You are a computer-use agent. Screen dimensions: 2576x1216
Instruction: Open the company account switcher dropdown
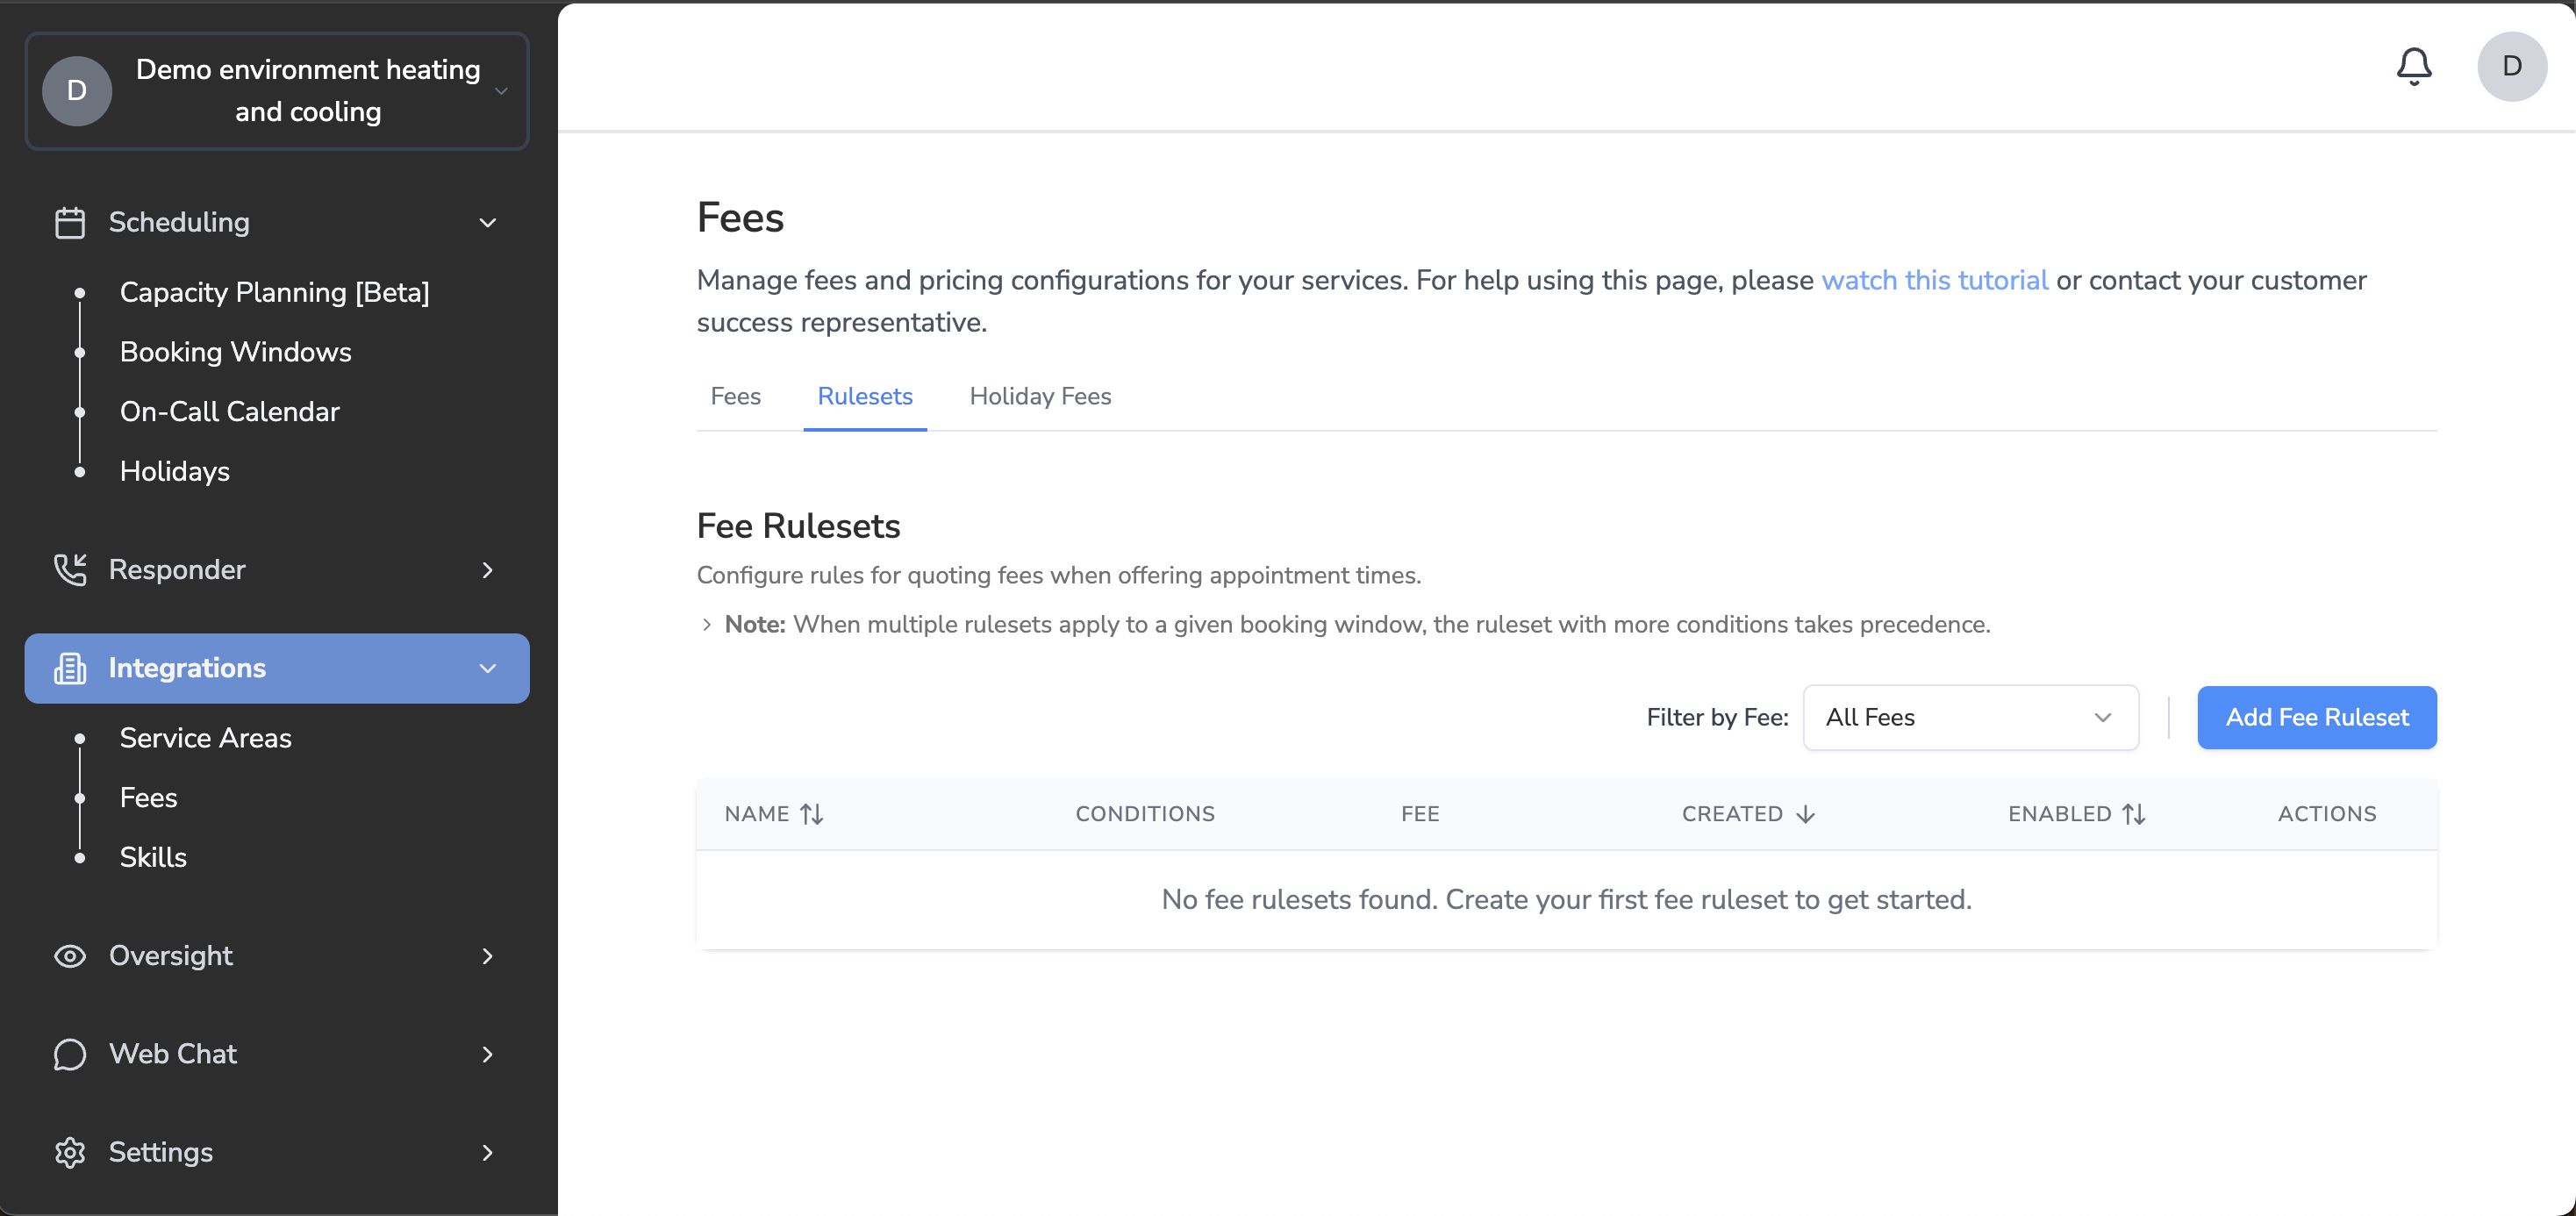277,91
